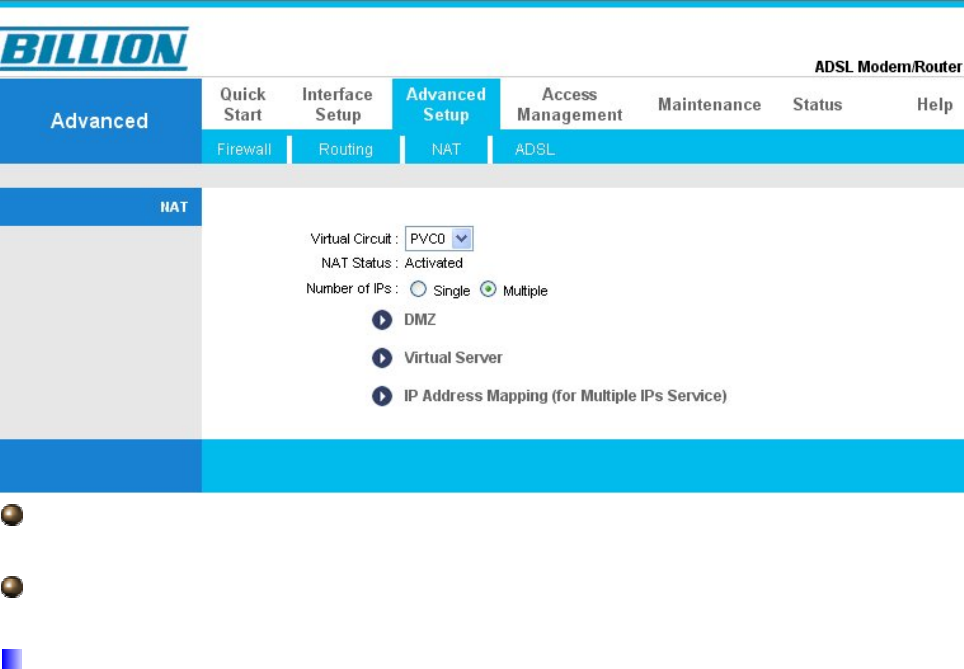
Task: Select the Advanced Setup tab
Action: click(446, 105)
